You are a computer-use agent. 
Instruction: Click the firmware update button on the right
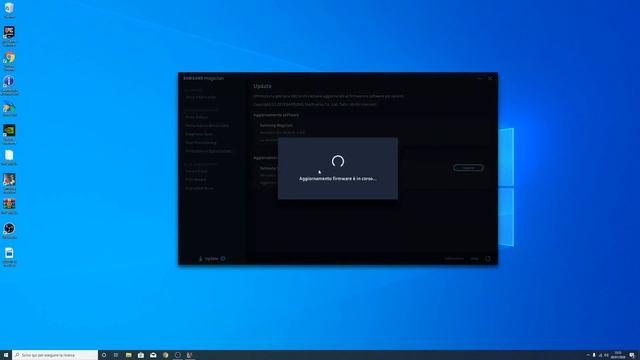pyautogui.click(x=468, y=168)
